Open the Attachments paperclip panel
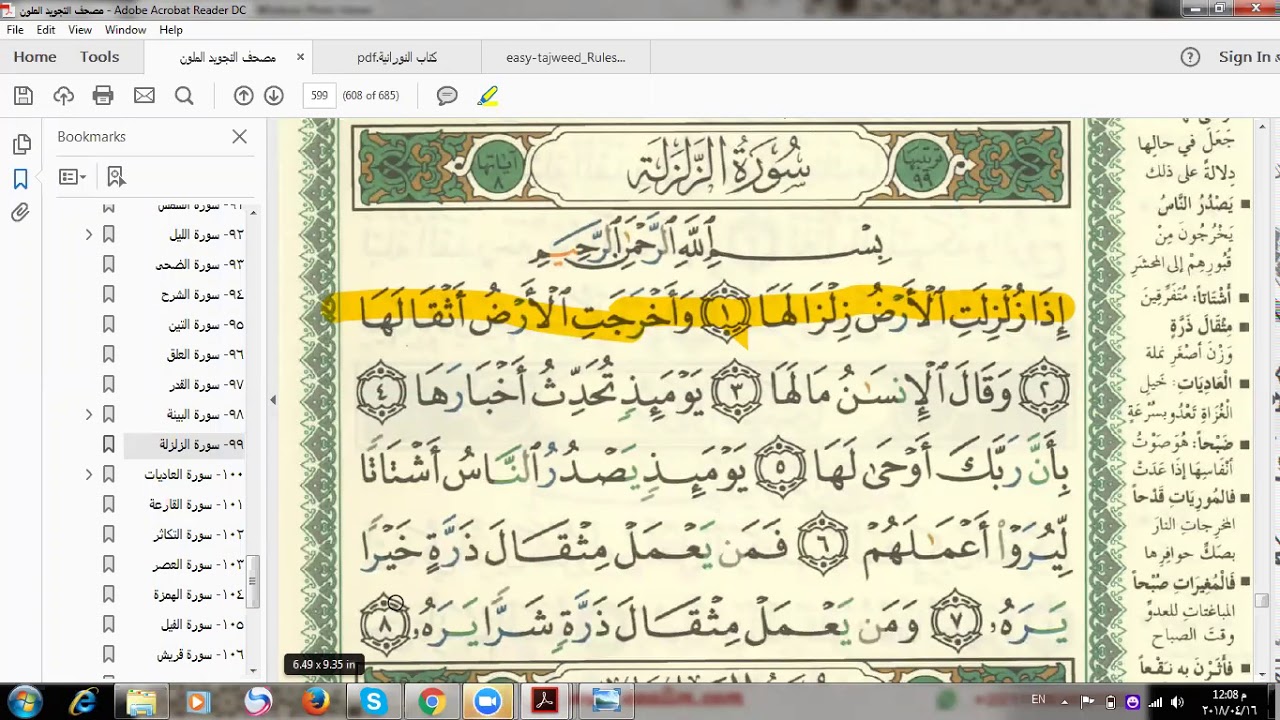Viewport: 1280px width, 720px height. click(21, 213)
